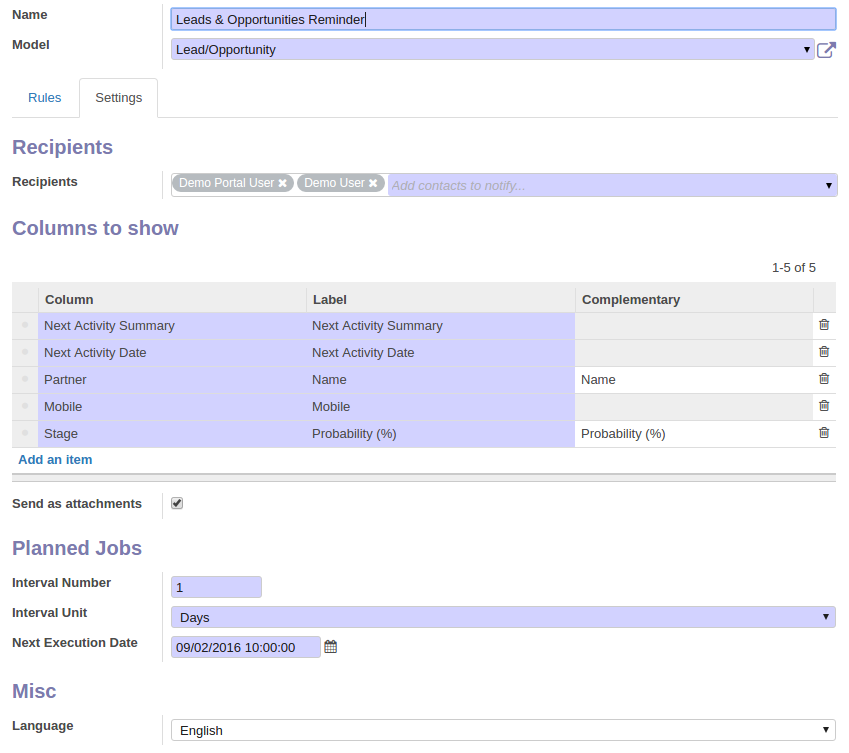Edit the Interval Number field
Screen dimensions: 849x753
tap(217, 587)
